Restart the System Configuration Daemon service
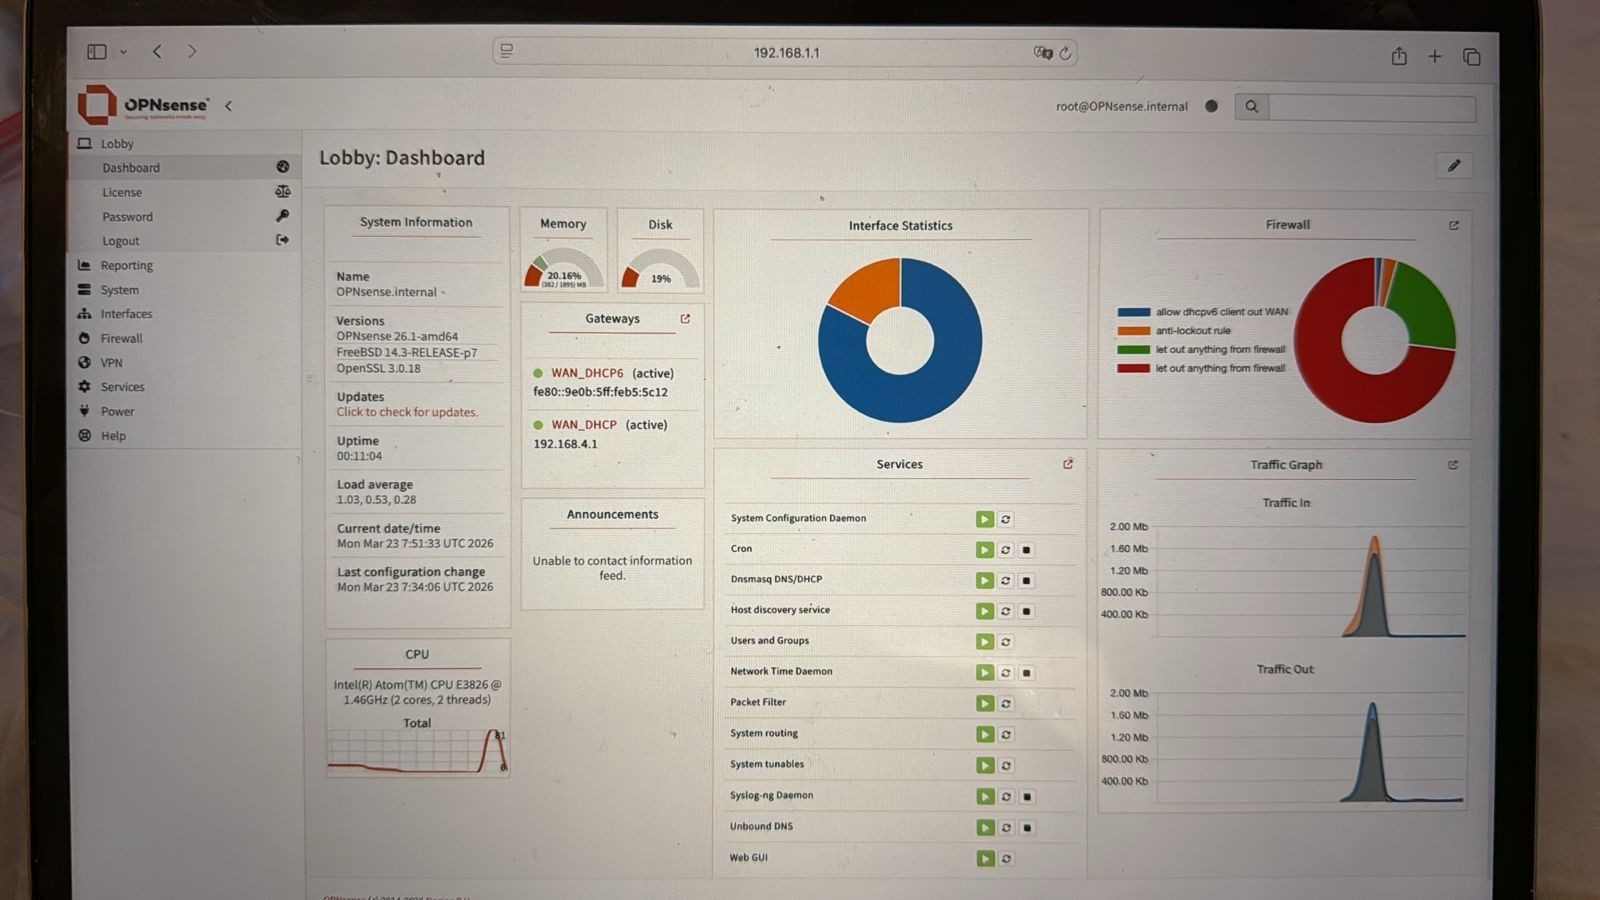This screenshot has width=1600, height=900. [1006, 519]
